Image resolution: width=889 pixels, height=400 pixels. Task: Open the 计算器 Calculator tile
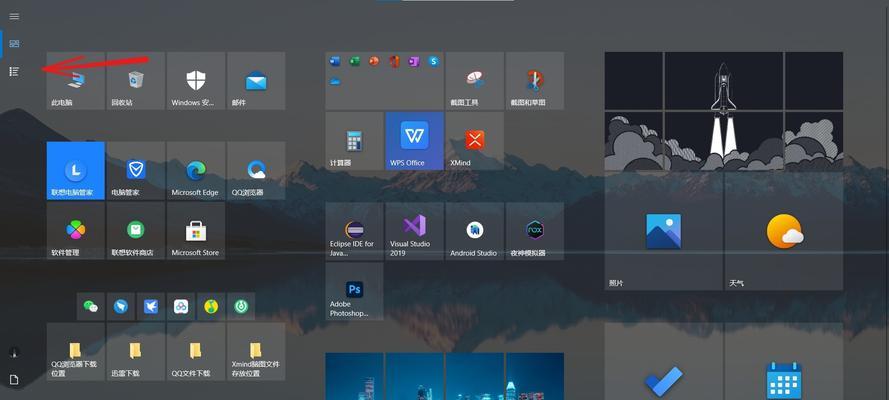tap(354, 141)
